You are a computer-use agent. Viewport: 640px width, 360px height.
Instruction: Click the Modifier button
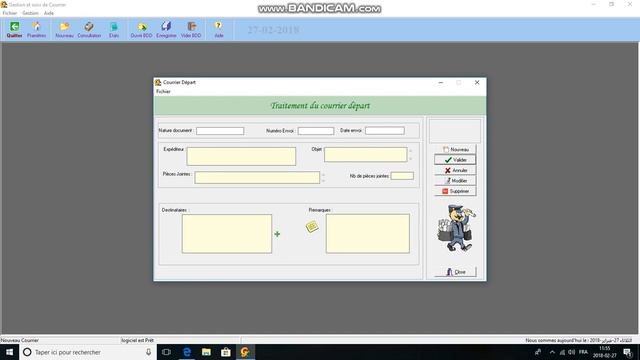tap(455, 180)
